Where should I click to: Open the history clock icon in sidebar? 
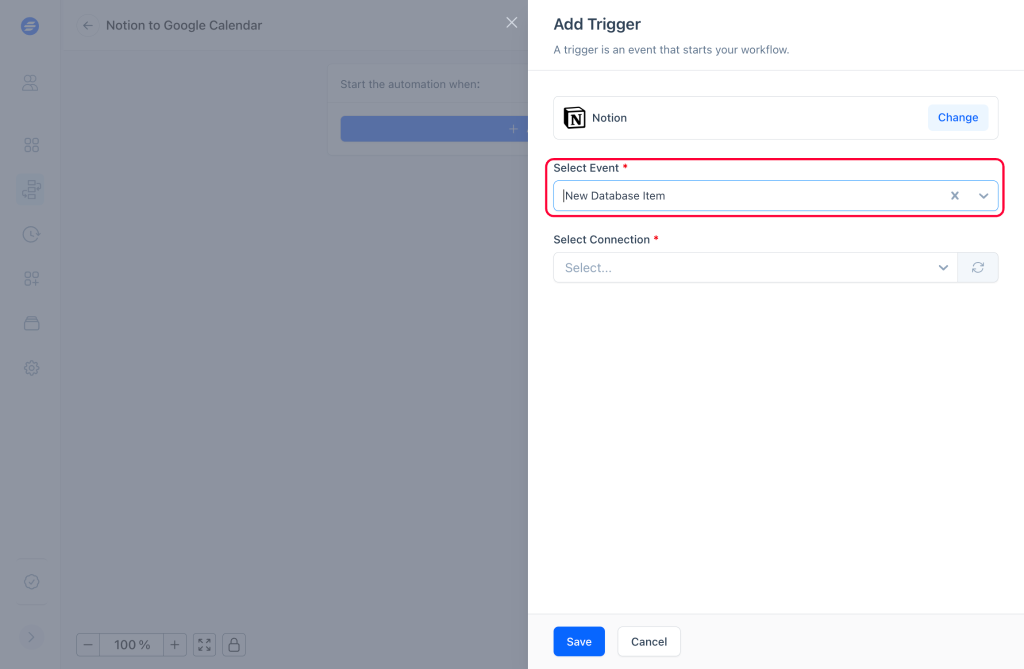pyautogui.click(x=31, y=234)
